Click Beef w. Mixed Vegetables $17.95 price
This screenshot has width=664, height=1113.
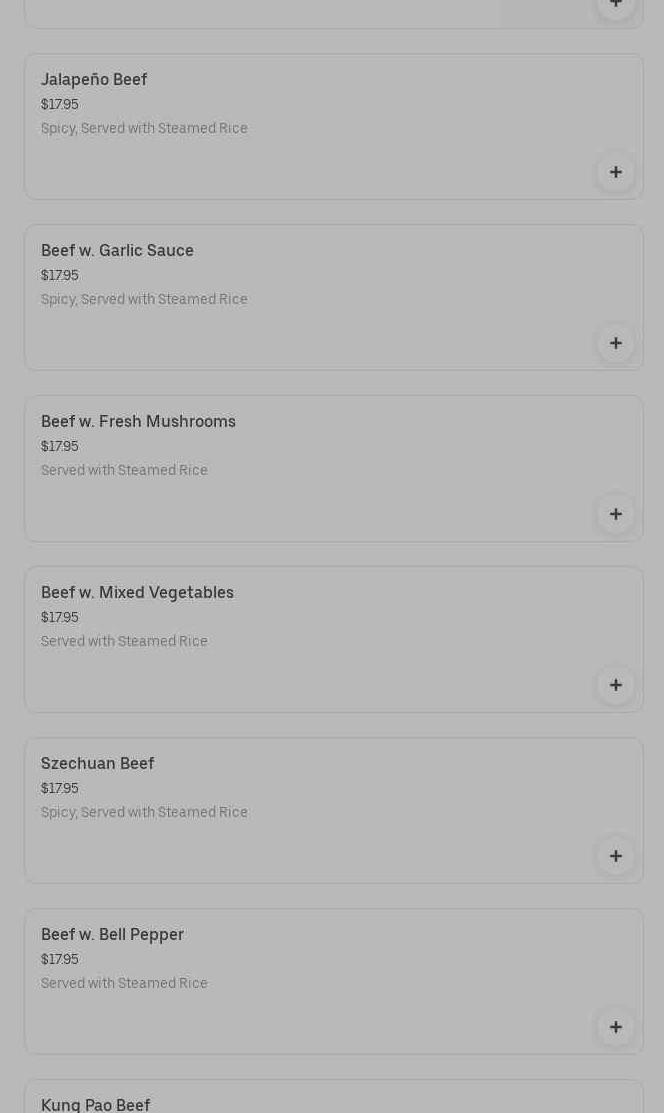coord(59,617)
